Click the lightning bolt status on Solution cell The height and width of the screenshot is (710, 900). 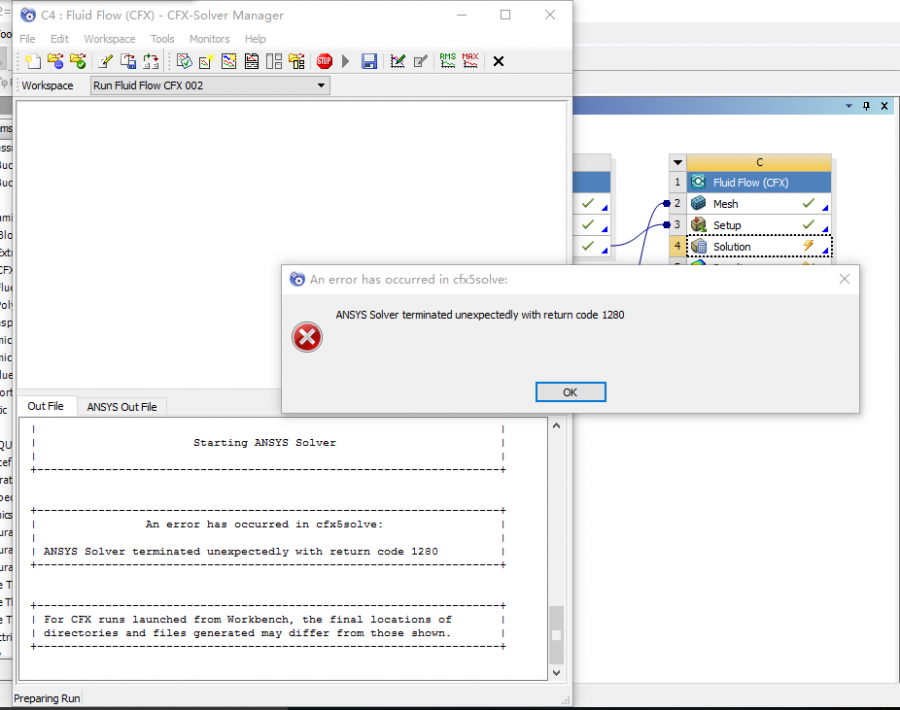[x=808, y=246]
